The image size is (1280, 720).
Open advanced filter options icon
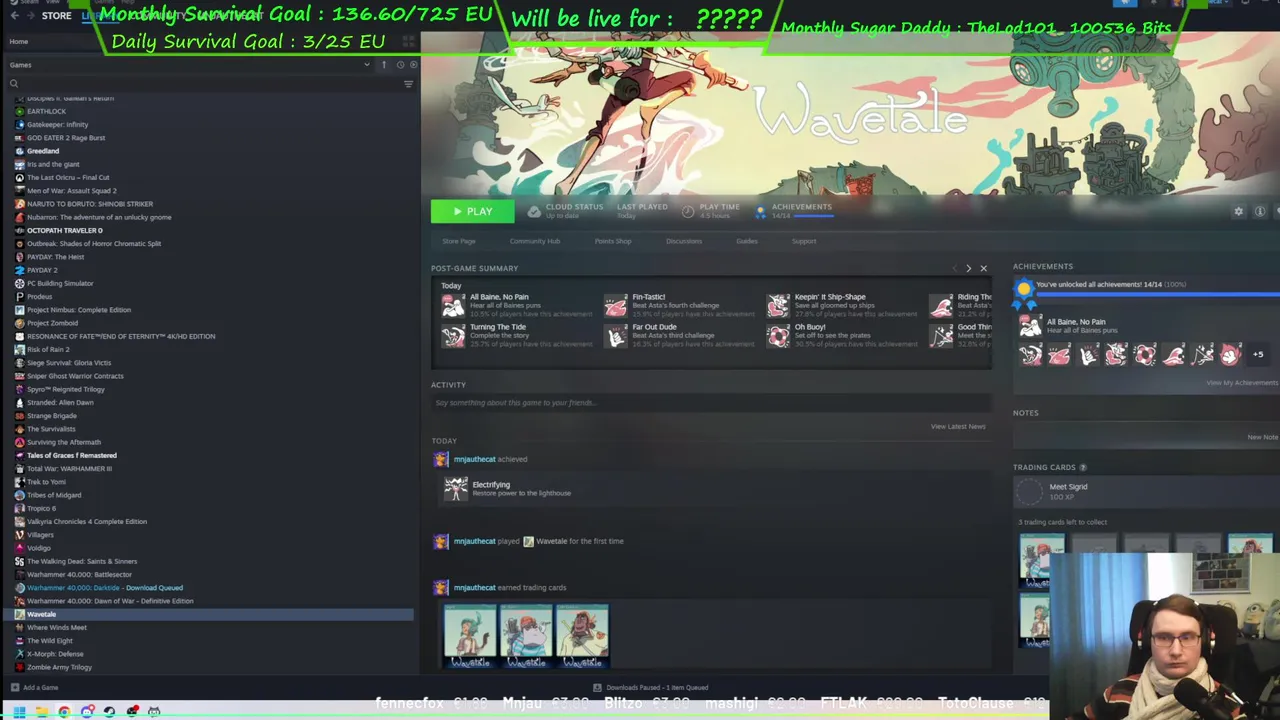408,84
